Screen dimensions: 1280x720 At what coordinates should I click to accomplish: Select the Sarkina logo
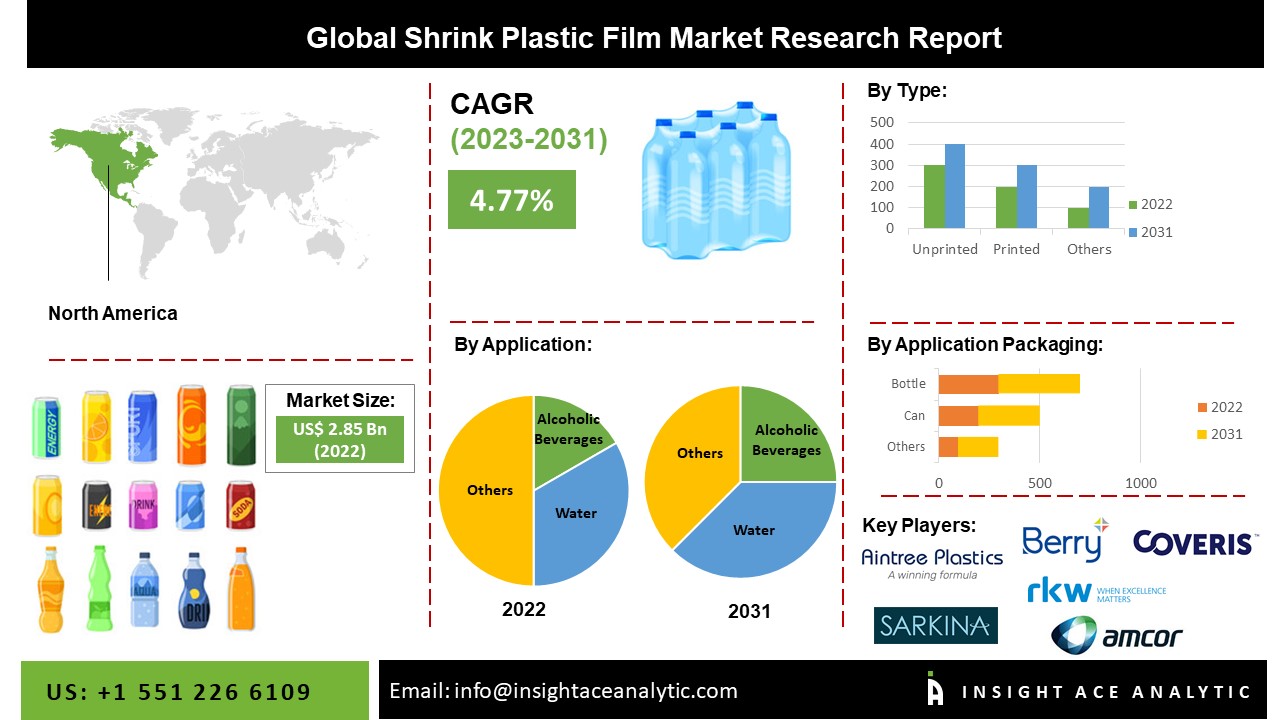coord(935,625)
